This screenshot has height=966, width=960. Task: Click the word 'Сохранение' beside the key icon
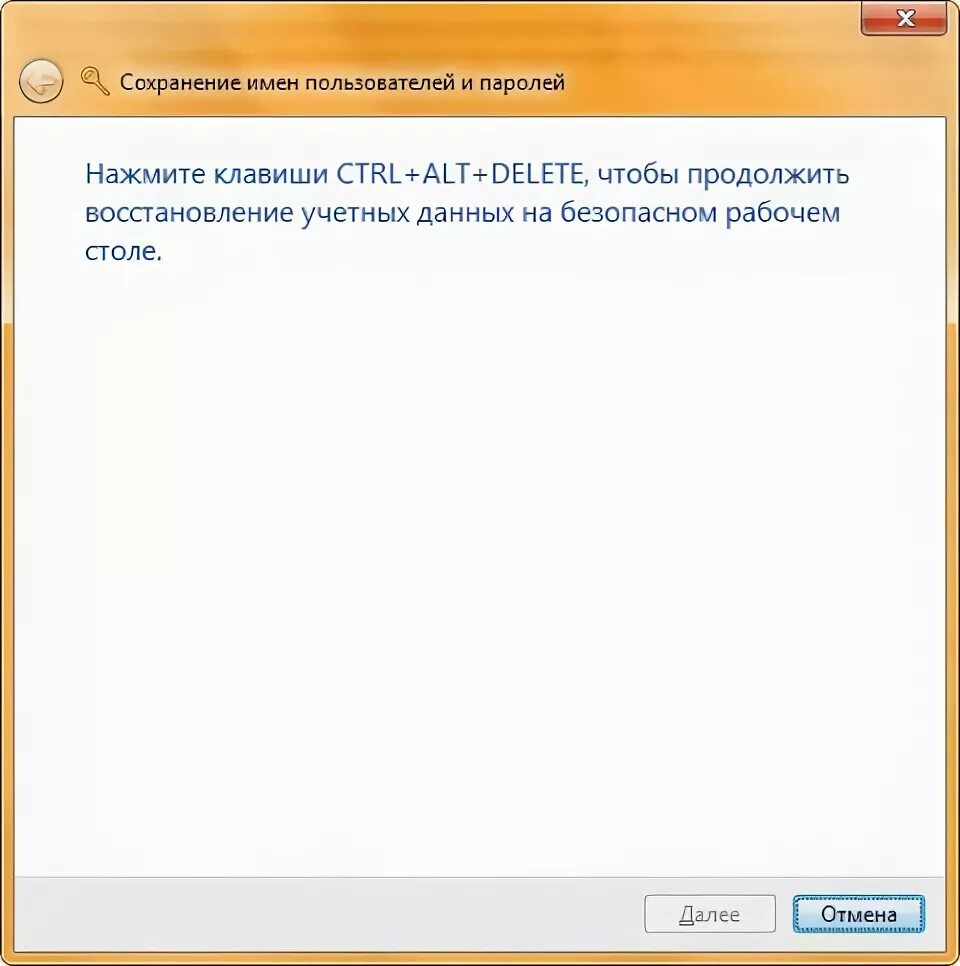(x=180, y=83)
